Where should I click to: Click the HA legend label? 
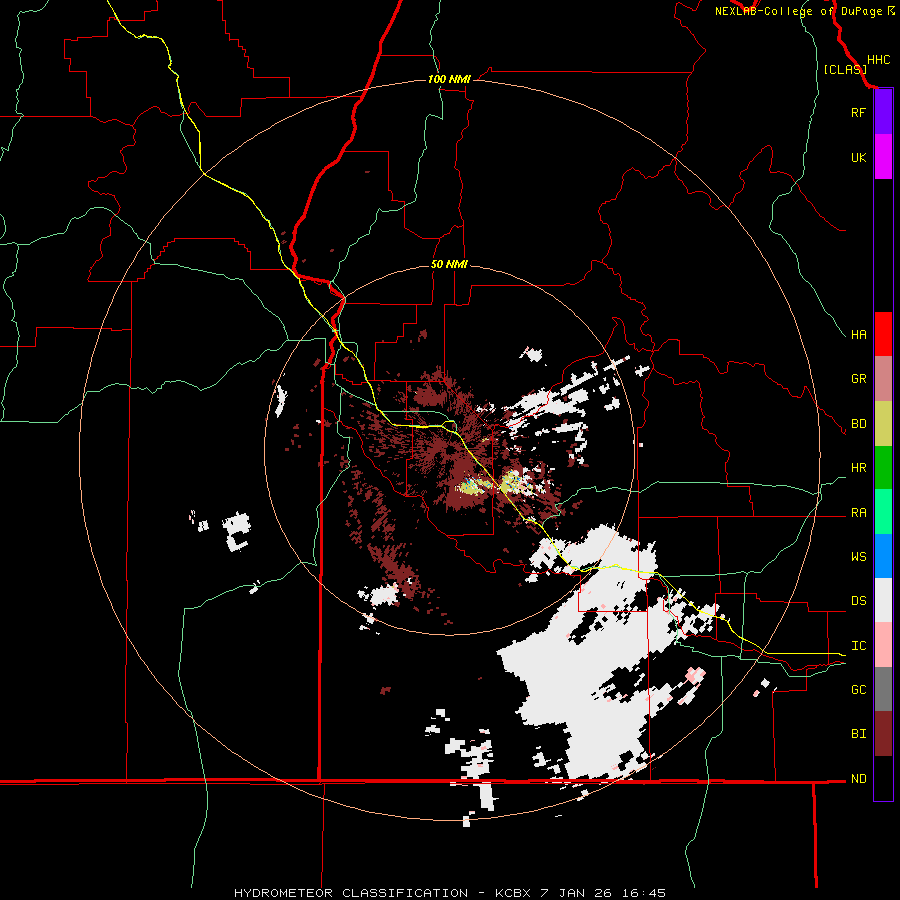tap(858, 334)
